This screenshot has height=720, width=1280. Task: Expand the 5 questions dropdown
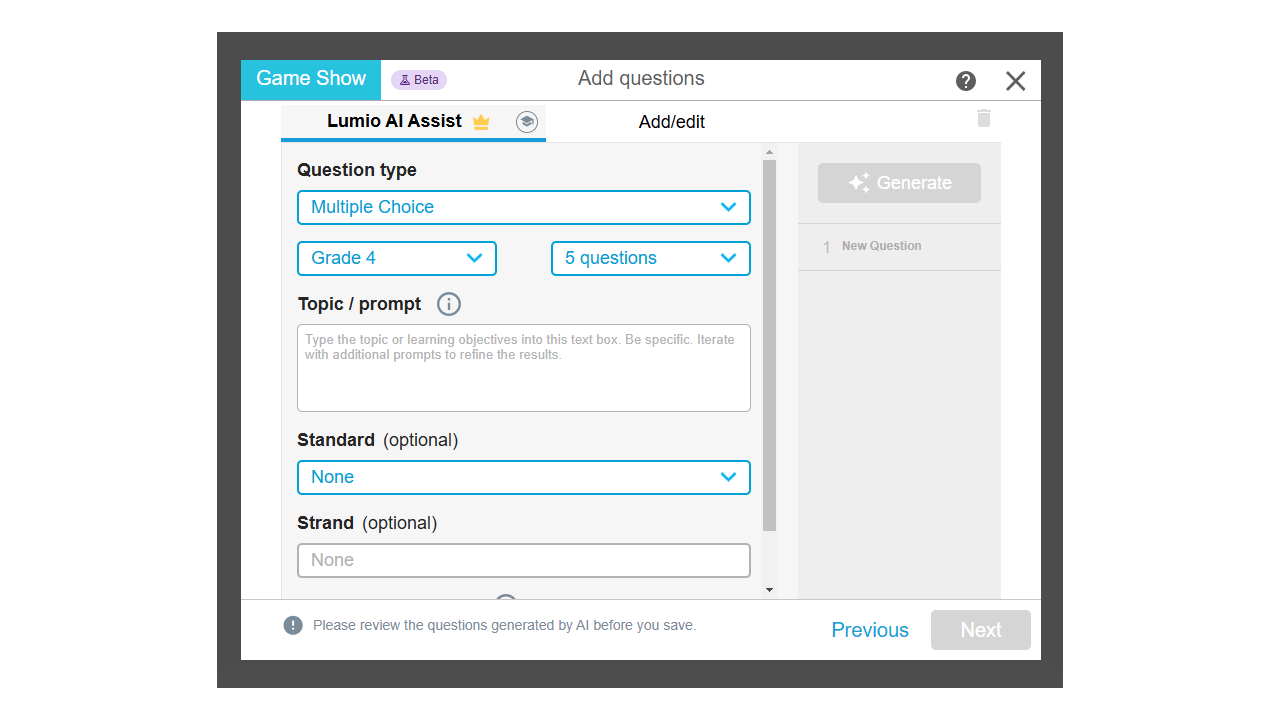pyautogui.click(x=651, y=258)
